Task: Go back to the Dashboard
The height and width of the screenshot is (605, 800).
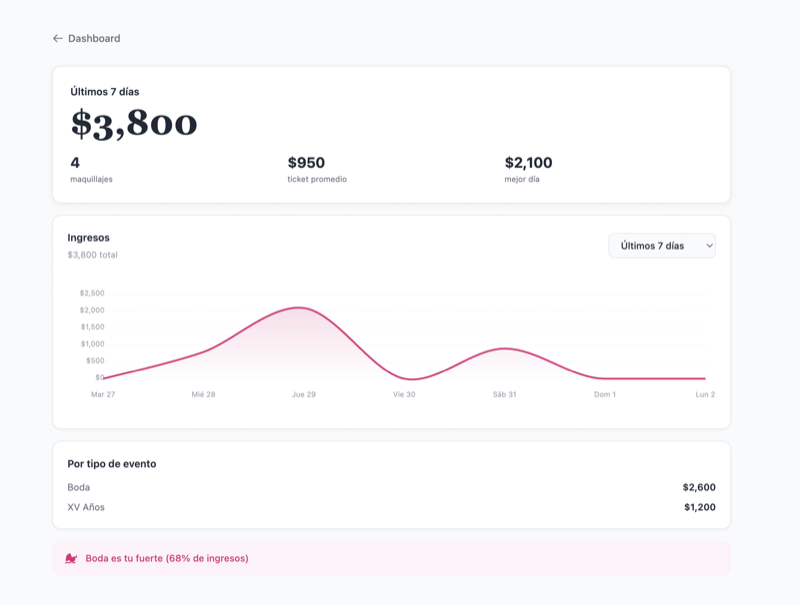Action: (87, 38)
